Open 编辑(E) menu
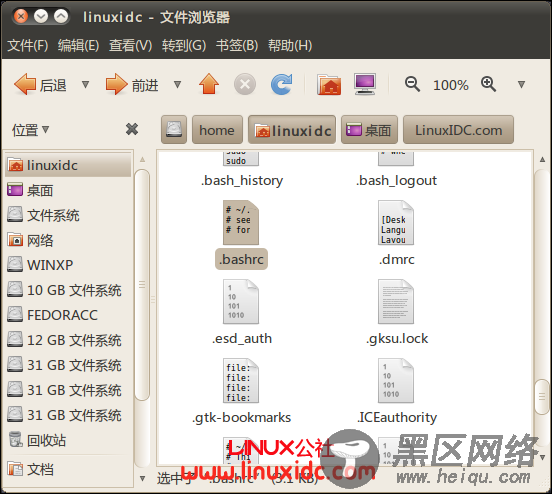 pyautogui.click(x=78, y=45)
